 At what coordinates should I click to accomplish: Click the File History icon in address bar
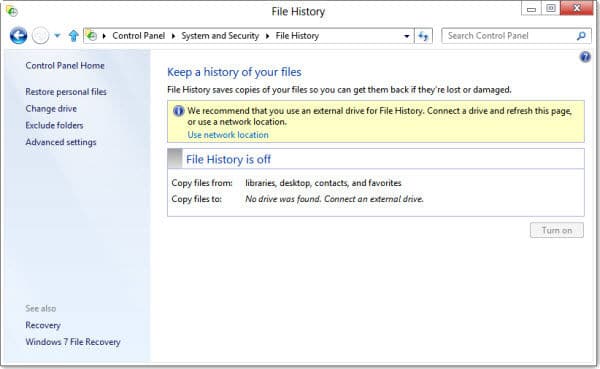point(91,36)
